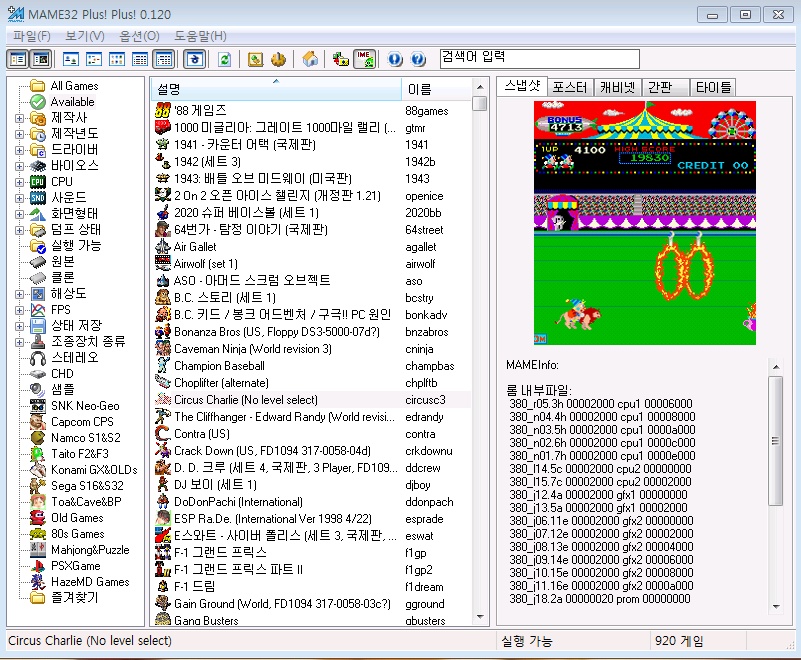Expand the 사운드 tree node
The image size is (801, 660).
point(19,198)
